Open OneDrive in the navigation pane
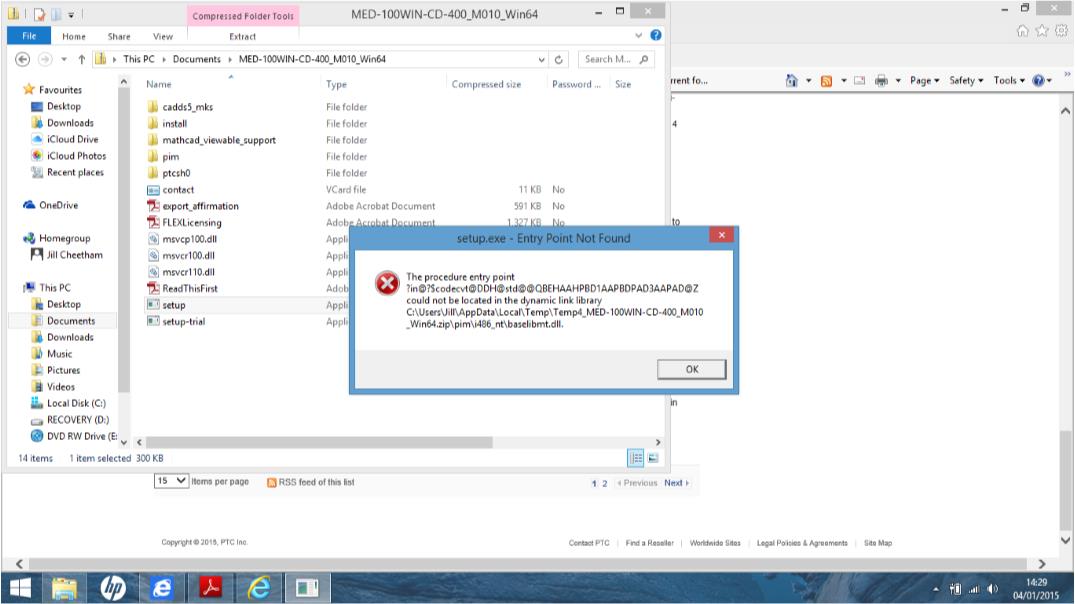 point(58,205)
